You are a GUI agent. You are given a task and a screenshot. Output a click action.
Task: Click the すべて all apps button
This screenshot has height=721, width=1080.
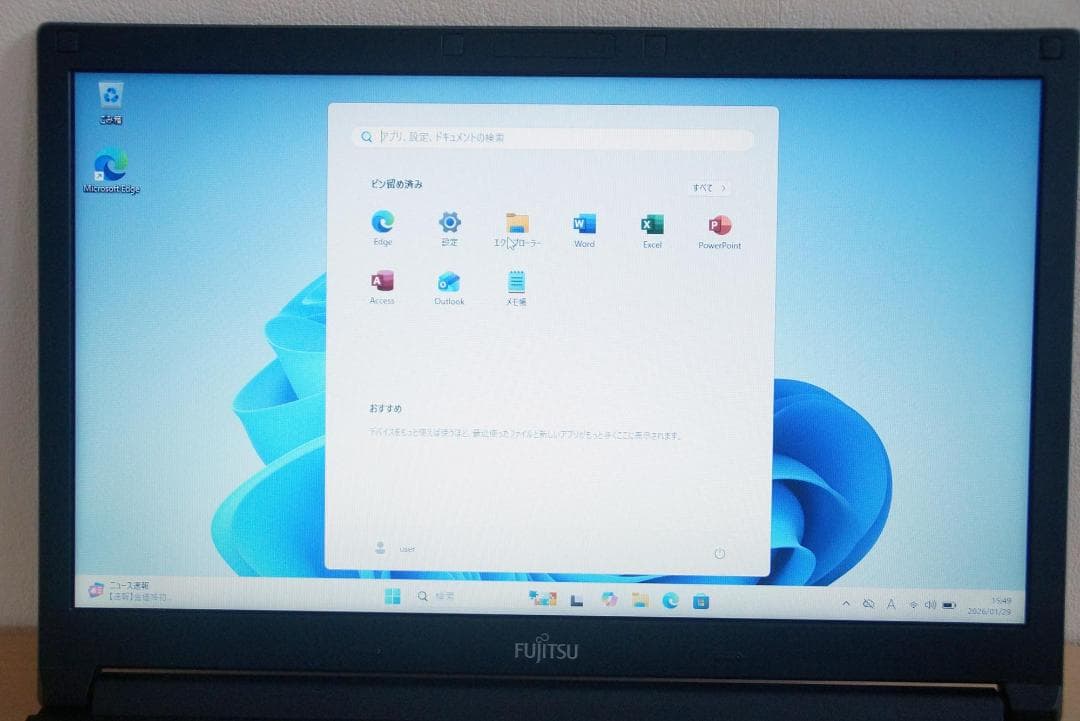click(709, 188)
